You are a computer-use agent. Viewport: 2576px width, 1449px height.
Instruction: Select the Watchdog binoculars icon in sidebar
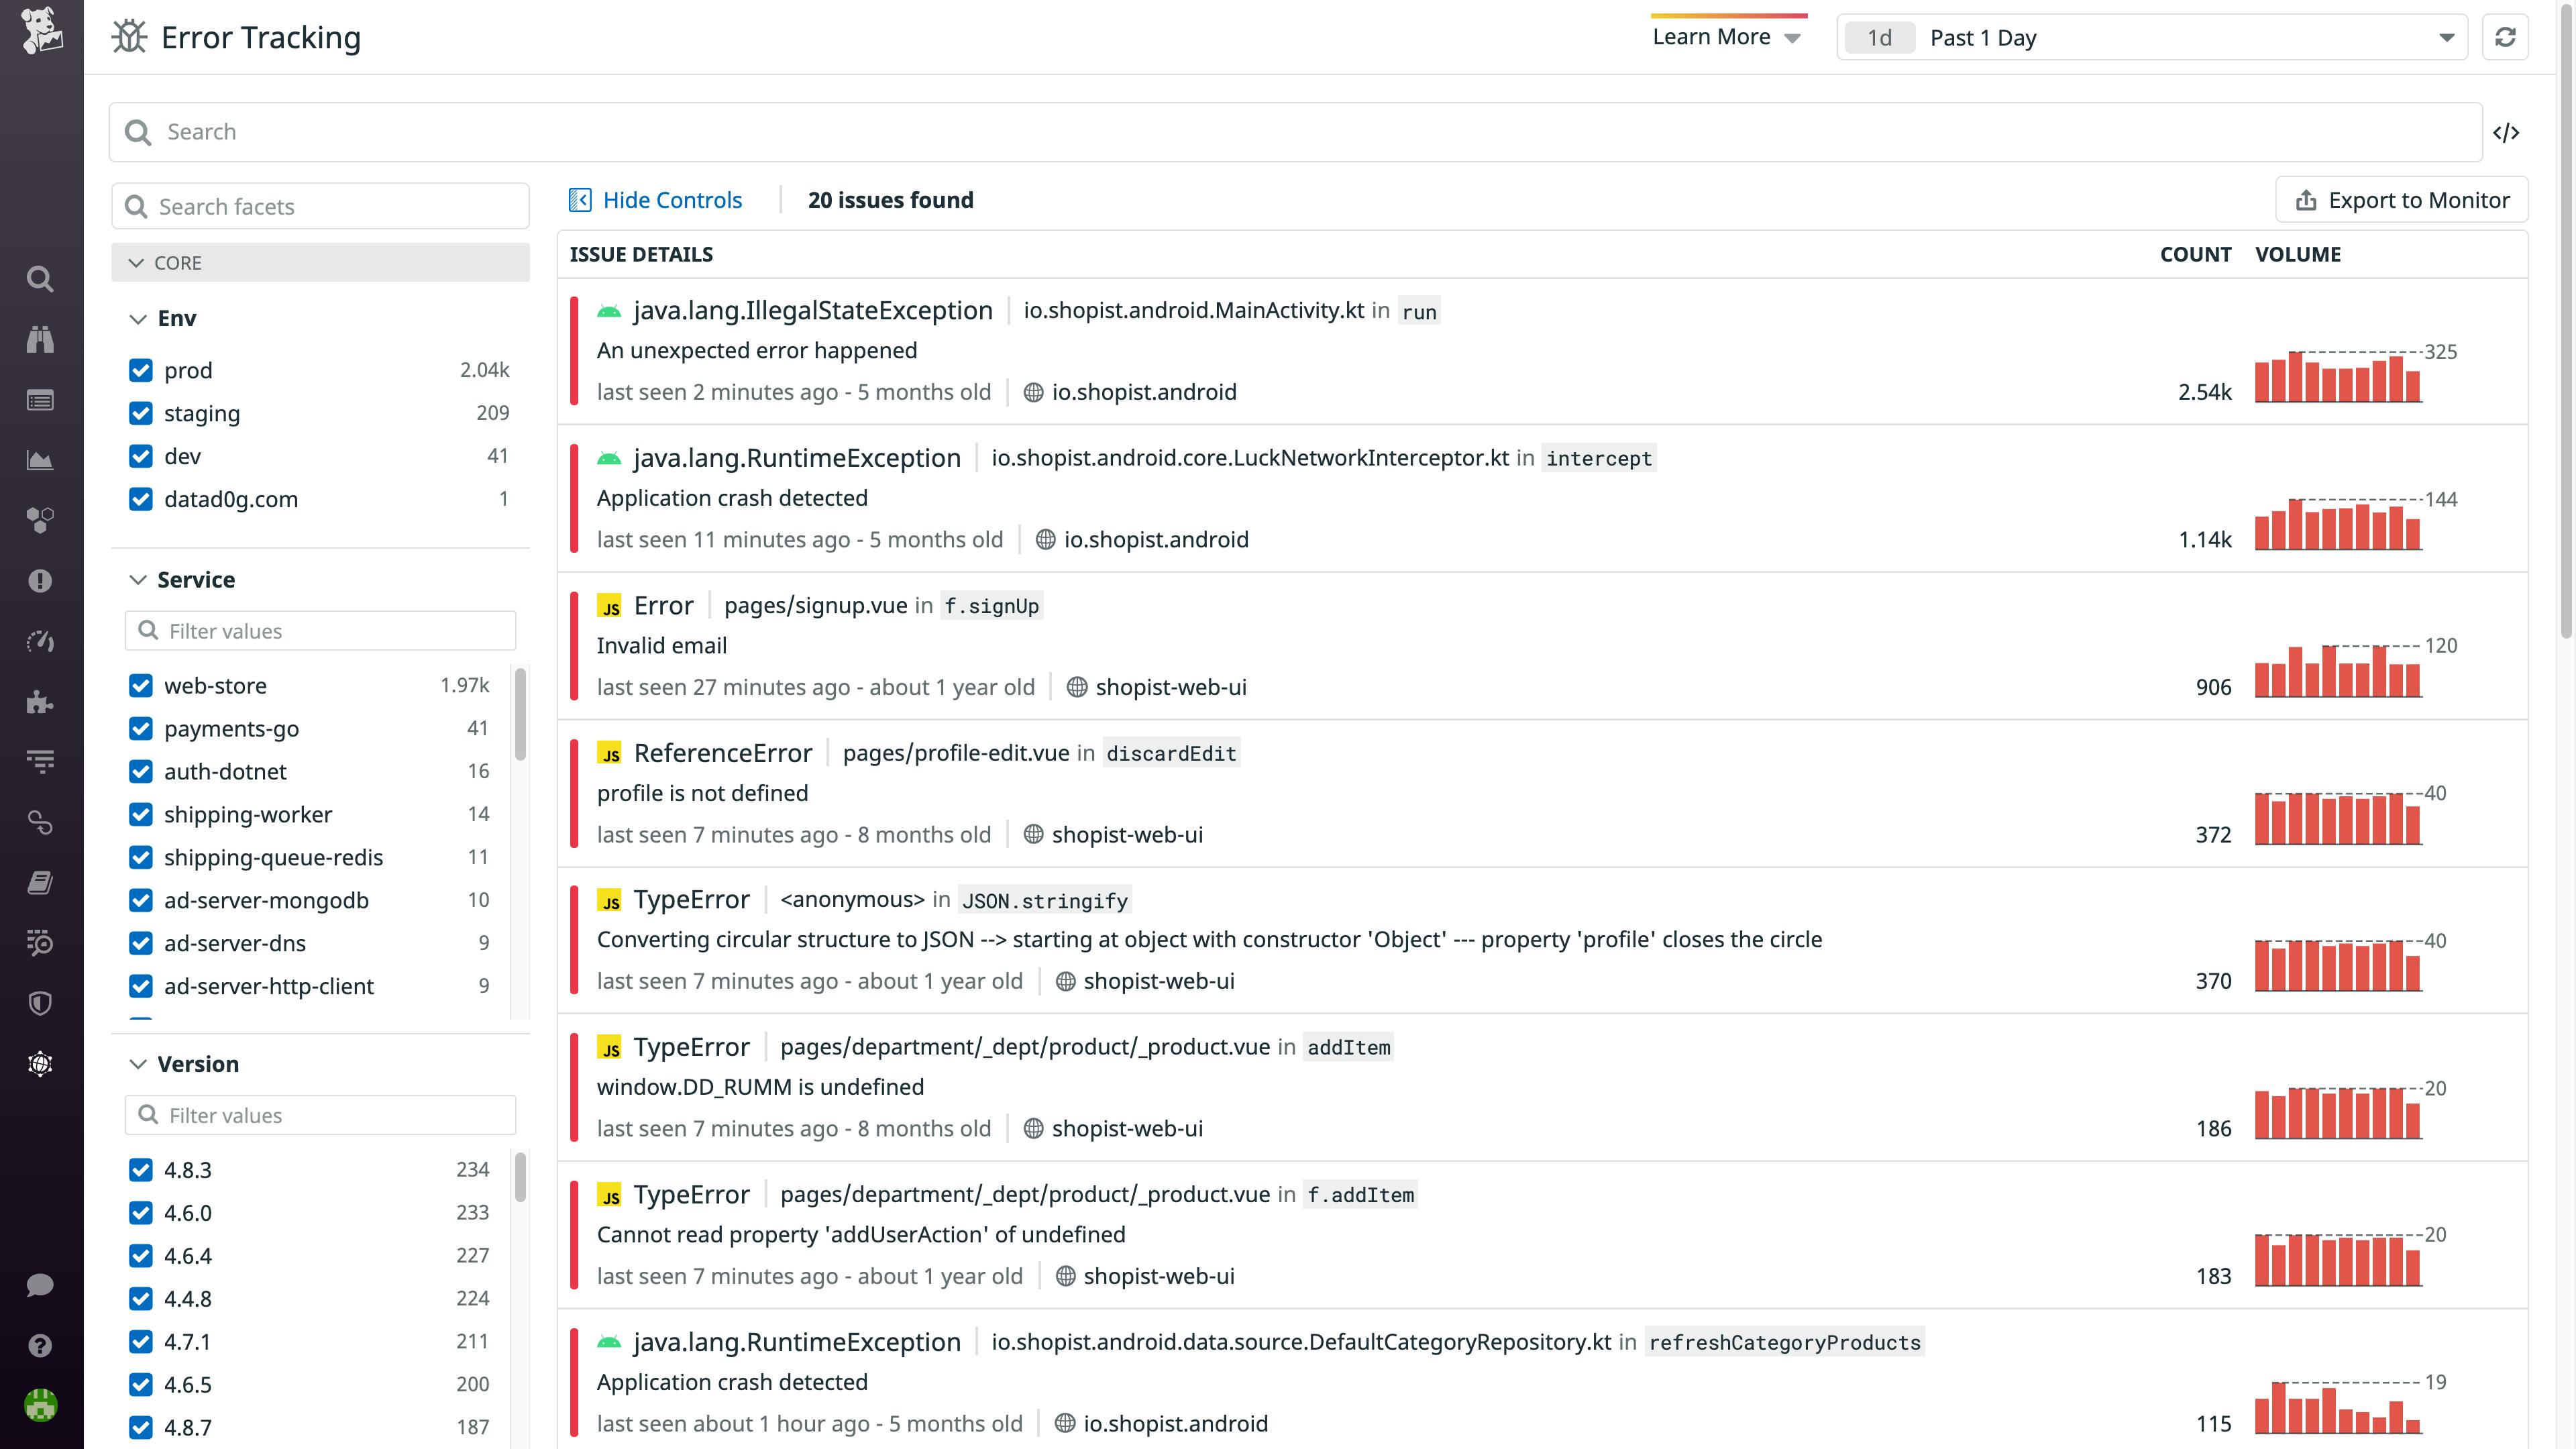point(40,340)
